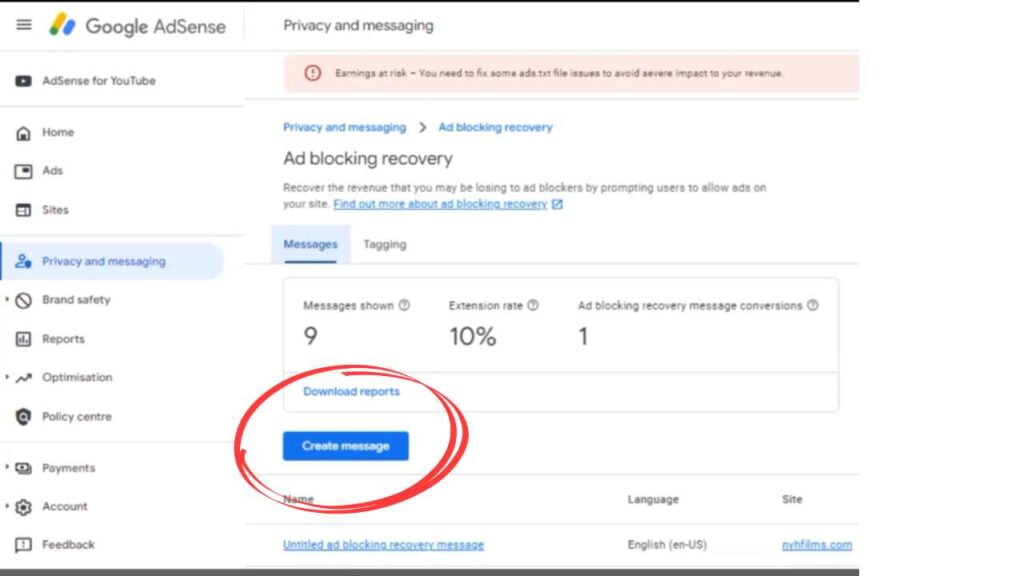Click the Payments money icon
This screenshot has height=576, width=1024.
[x=24, y=468]
